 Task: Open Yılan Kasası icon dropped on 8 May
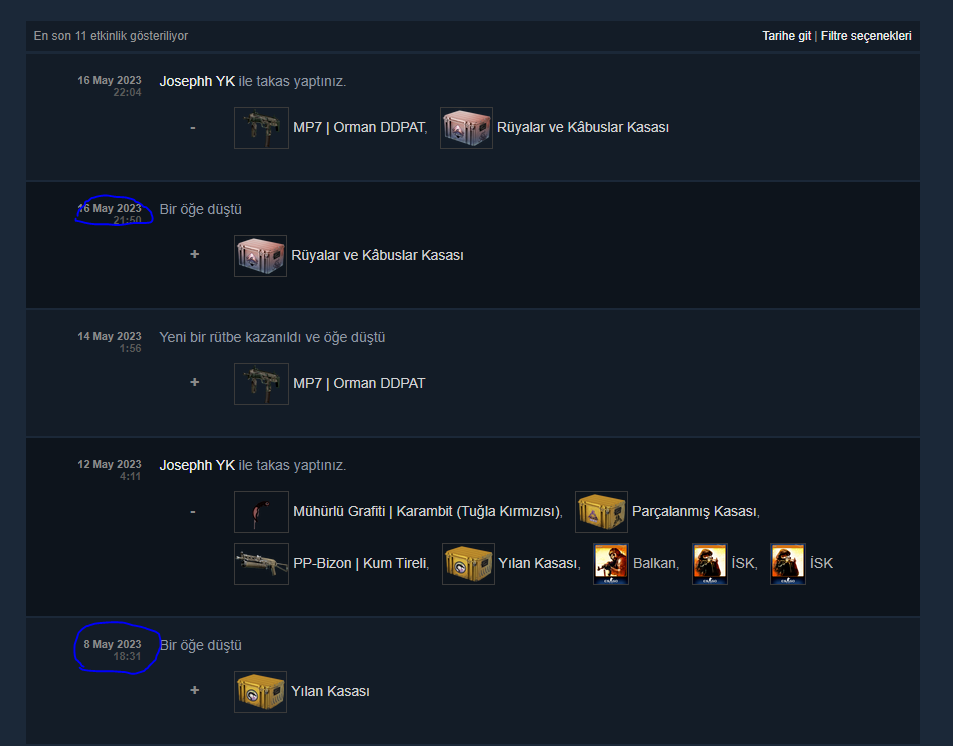point(260,692)
